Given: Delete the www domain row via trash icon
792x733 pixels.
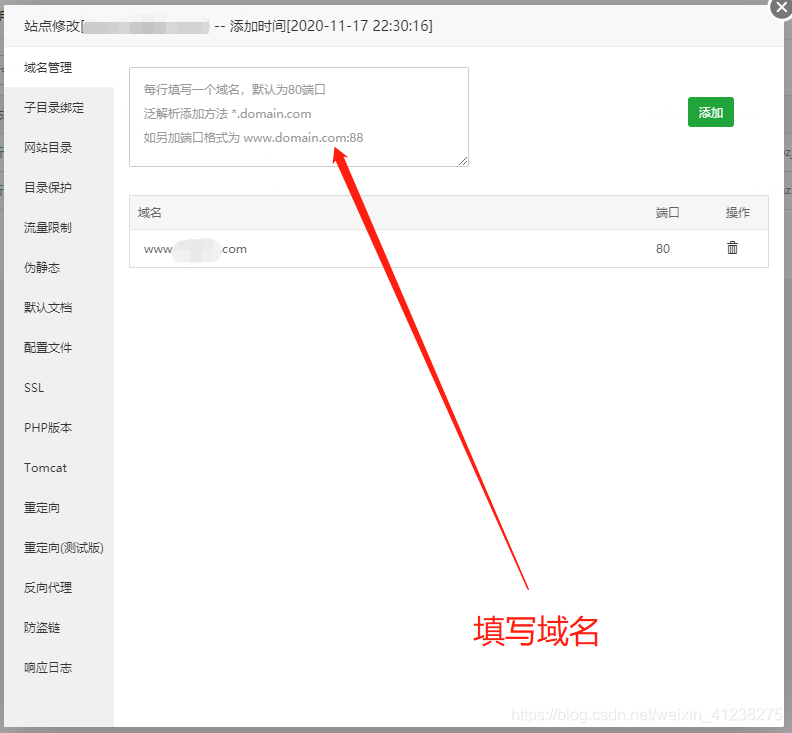Looking at the screenshot, I should coord(732,248).
